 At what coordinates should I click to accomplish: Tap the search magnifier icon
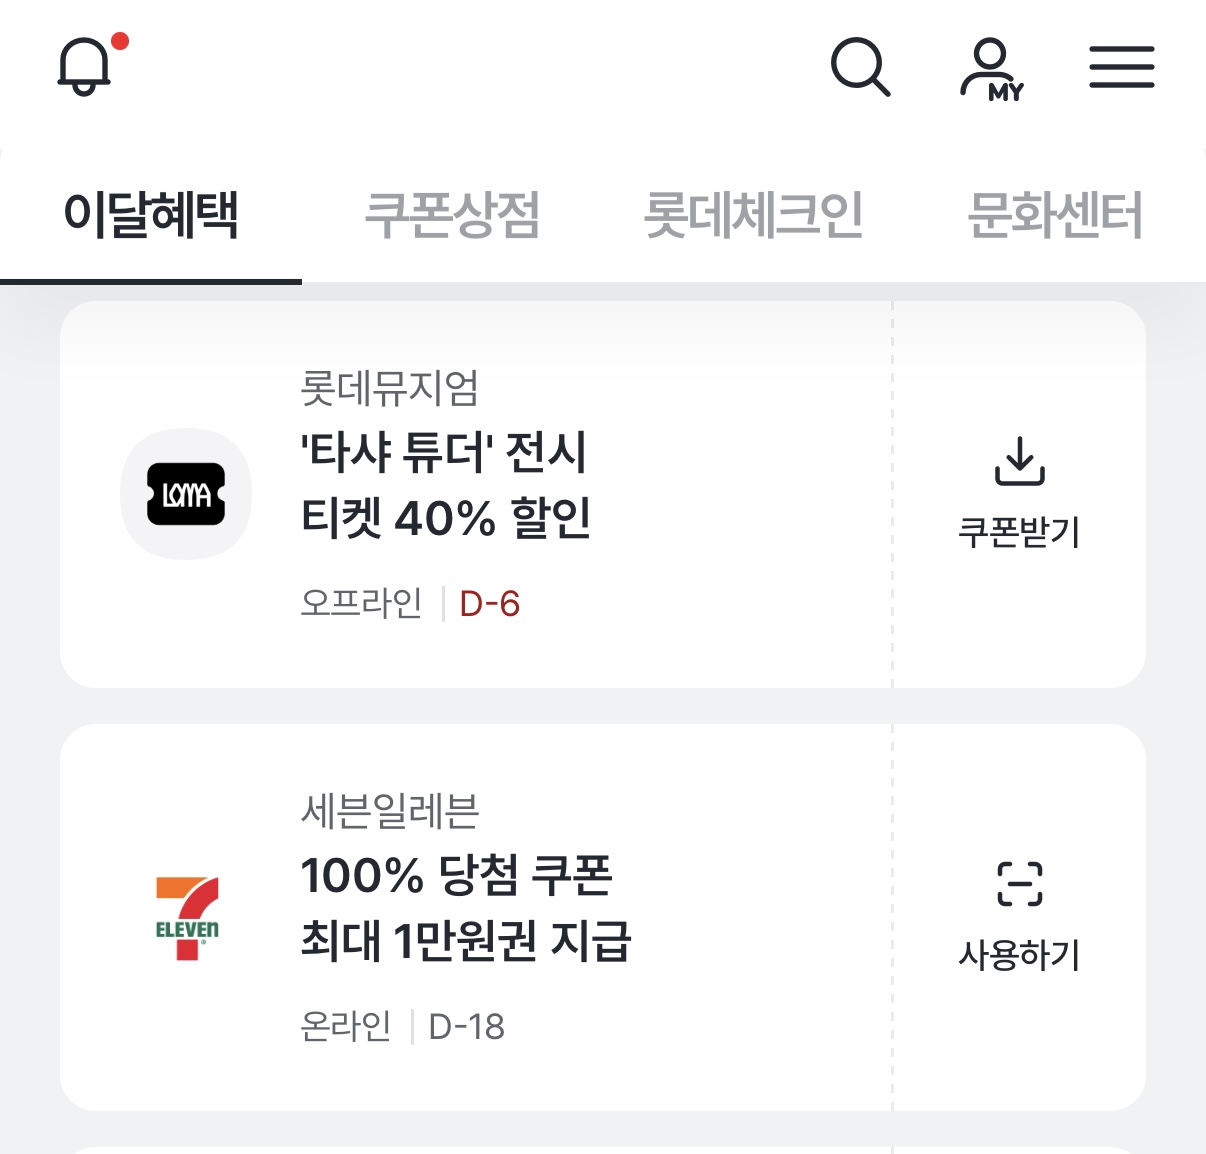[x=860, y=68]
